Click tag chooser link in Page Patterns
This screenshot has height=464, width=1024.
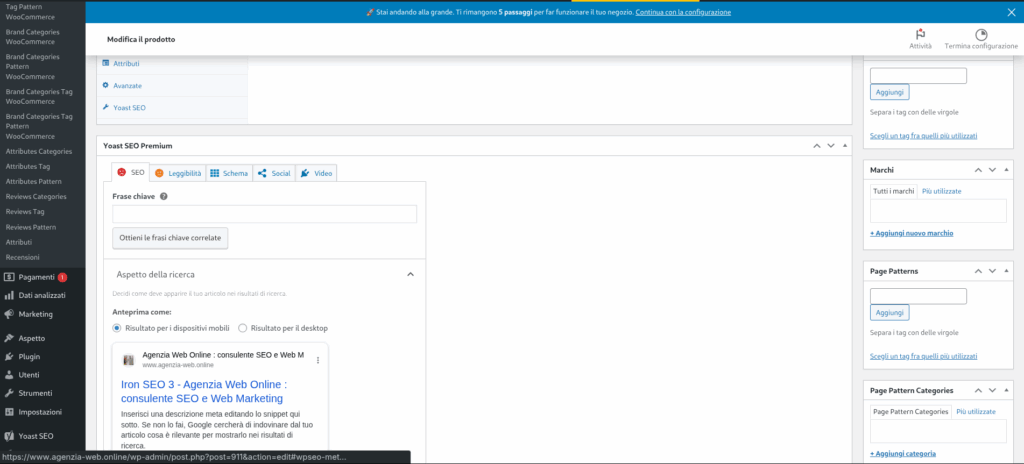pyautogui.click(x=924, y=356)
